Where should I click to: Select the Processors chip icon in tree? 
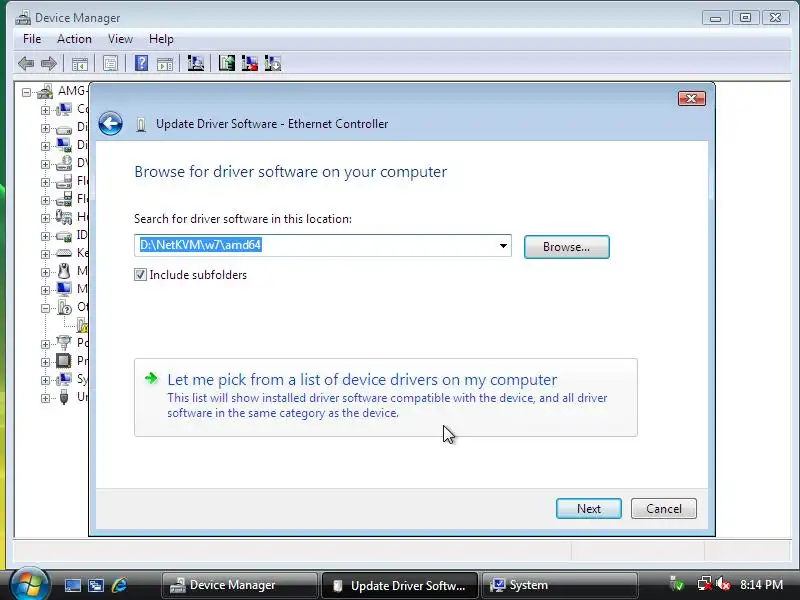64,361
